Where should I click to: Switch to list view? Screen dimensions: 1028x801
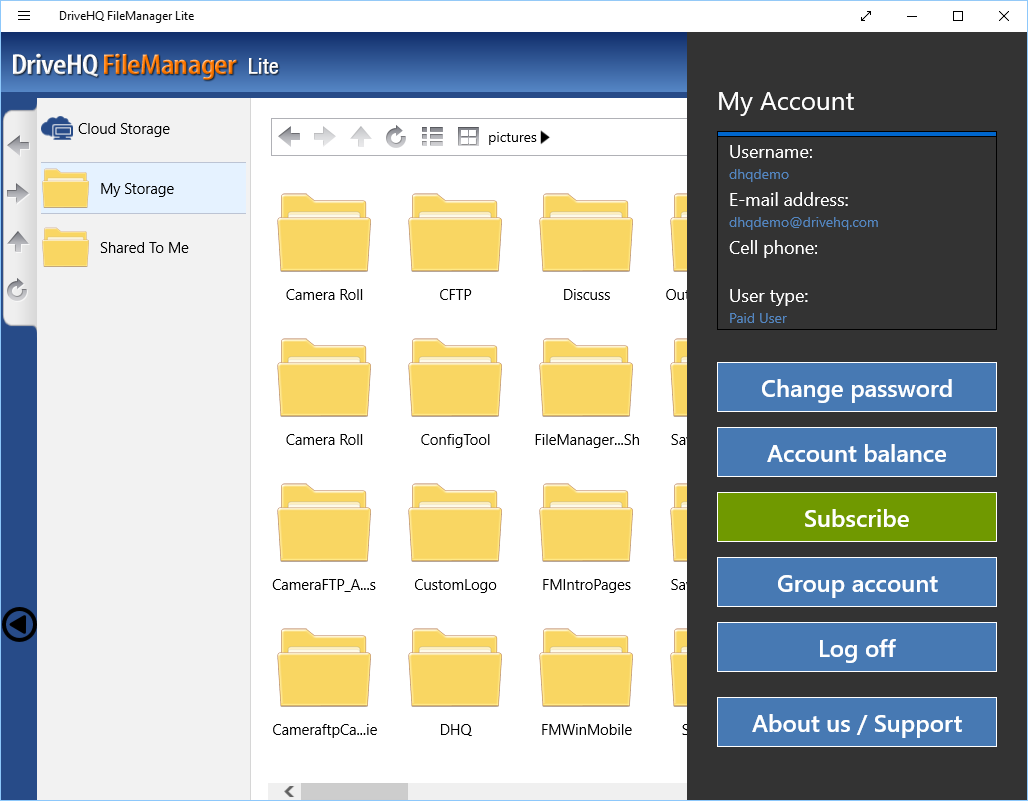(x=432, y=136)
